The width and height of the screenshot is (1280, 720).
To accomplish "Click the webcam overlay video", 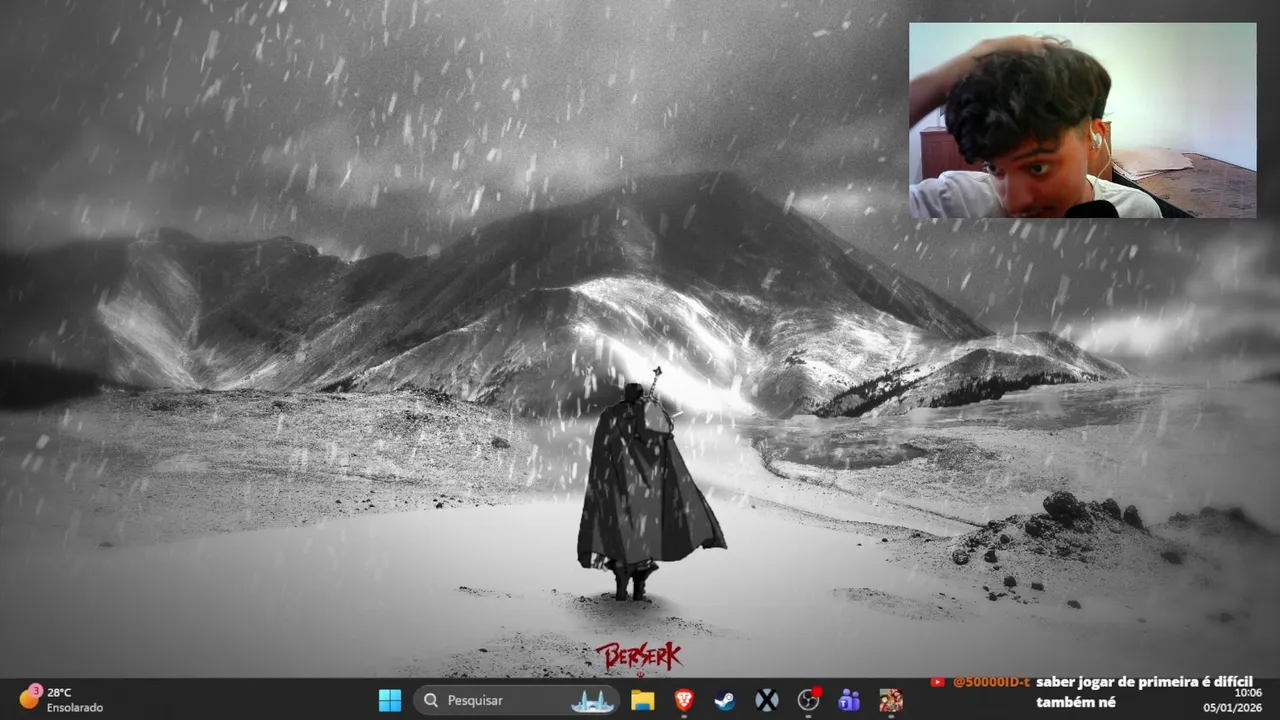I will [x=1082, y=120].
